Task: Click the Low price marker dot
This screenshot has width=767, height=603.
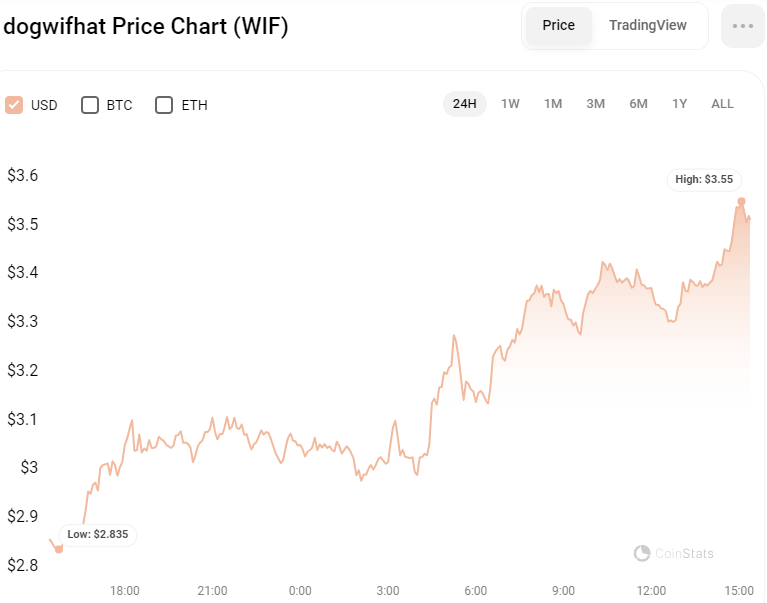Action: tap(58, 549)
